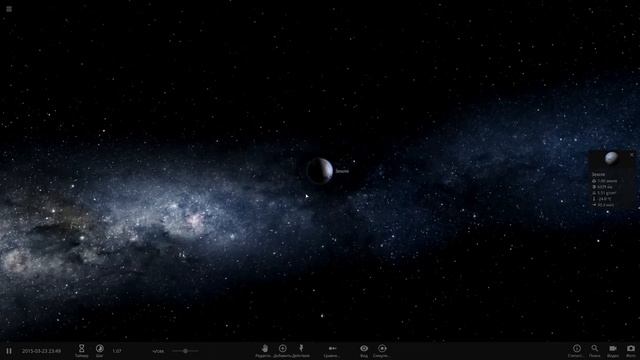Image resolution: width=640 pixels, height=360 pixels.
Task: Close the planet info panel
Action: point(632,155)
